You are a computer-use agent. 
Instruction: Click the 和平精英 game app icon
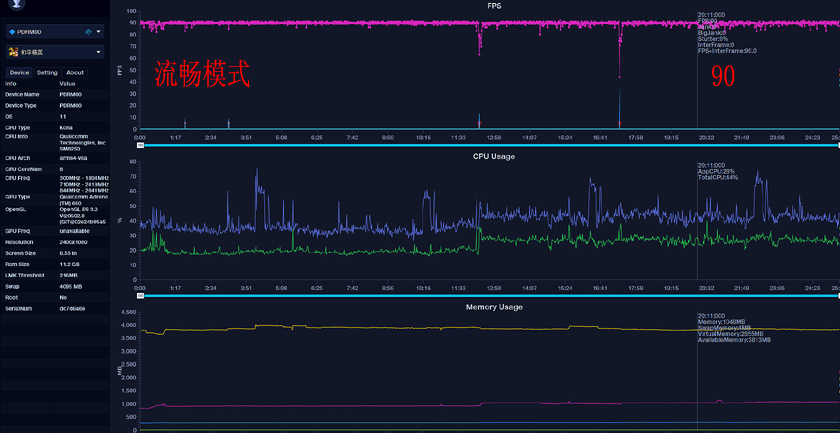pyautogui.click(x=13, y=52)
